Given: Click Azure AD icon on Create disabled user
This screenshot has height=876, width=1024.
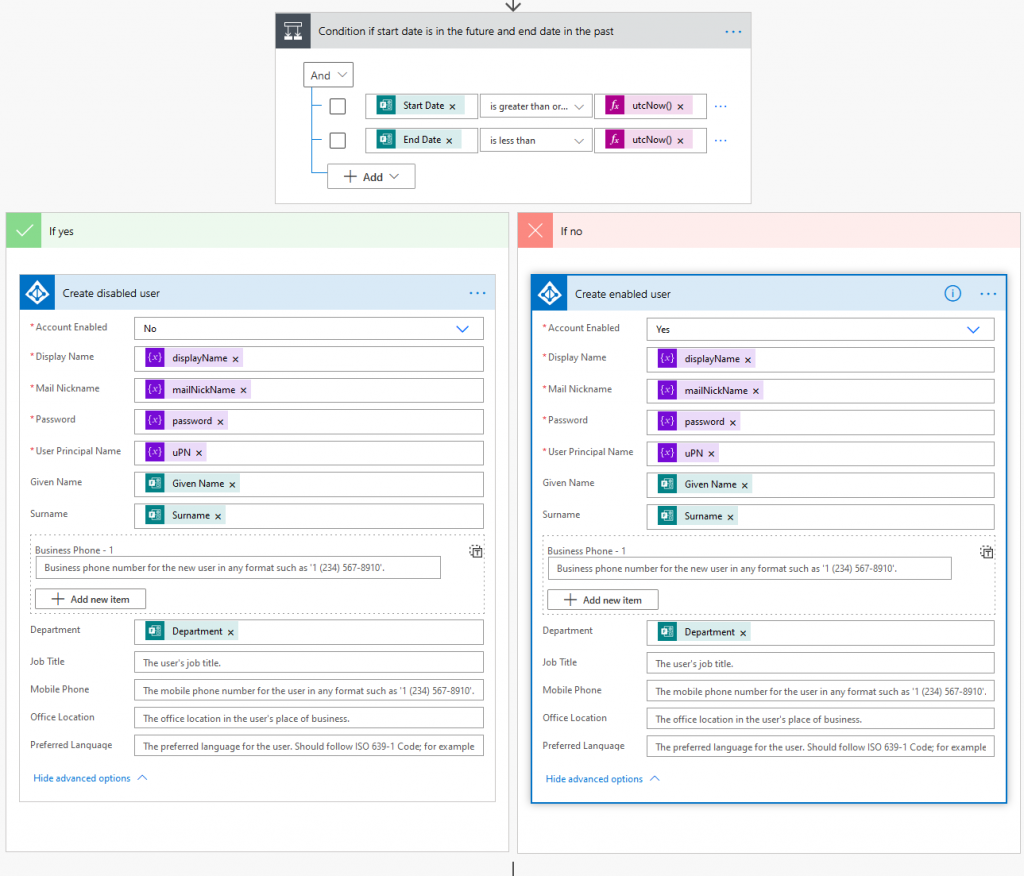Looking at the screenshot, I should coord(38,293).
